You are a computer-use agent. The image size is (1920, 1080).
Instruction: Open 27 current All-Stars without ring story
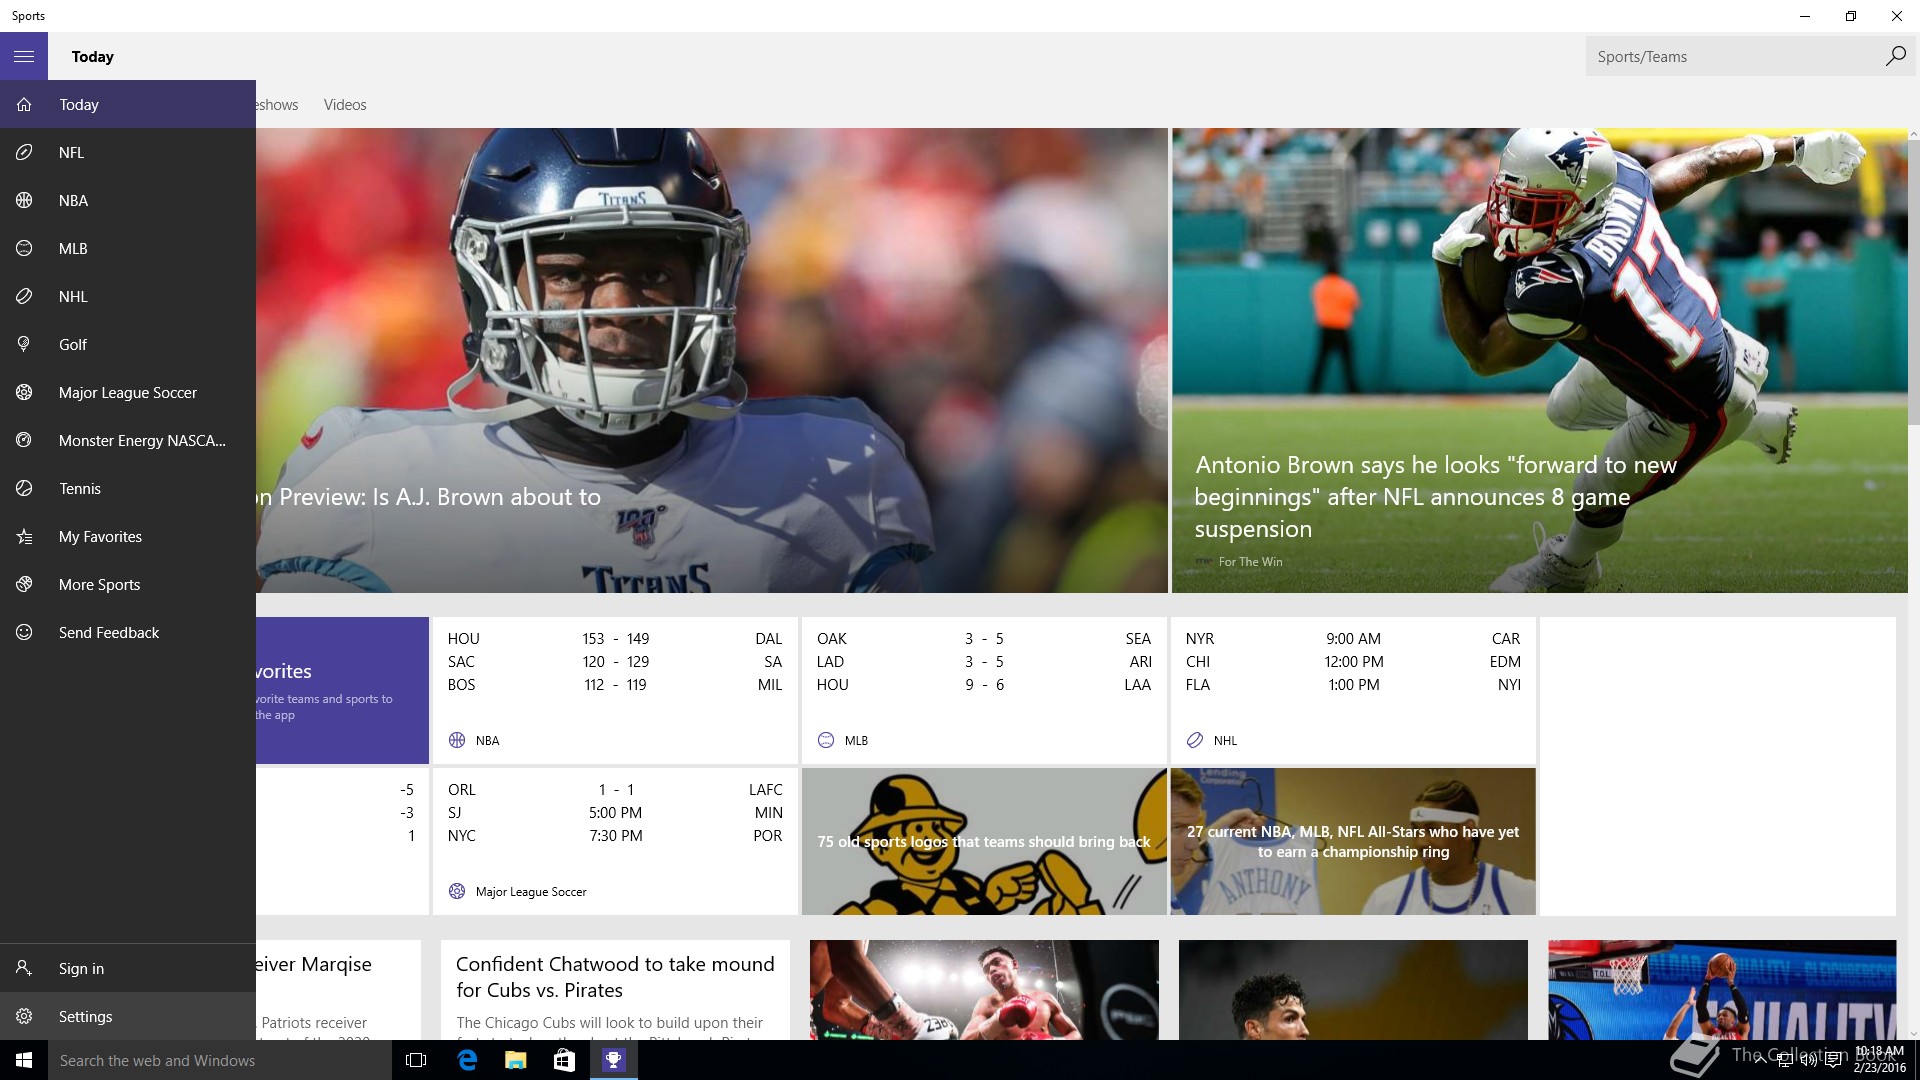[1353, 841]
